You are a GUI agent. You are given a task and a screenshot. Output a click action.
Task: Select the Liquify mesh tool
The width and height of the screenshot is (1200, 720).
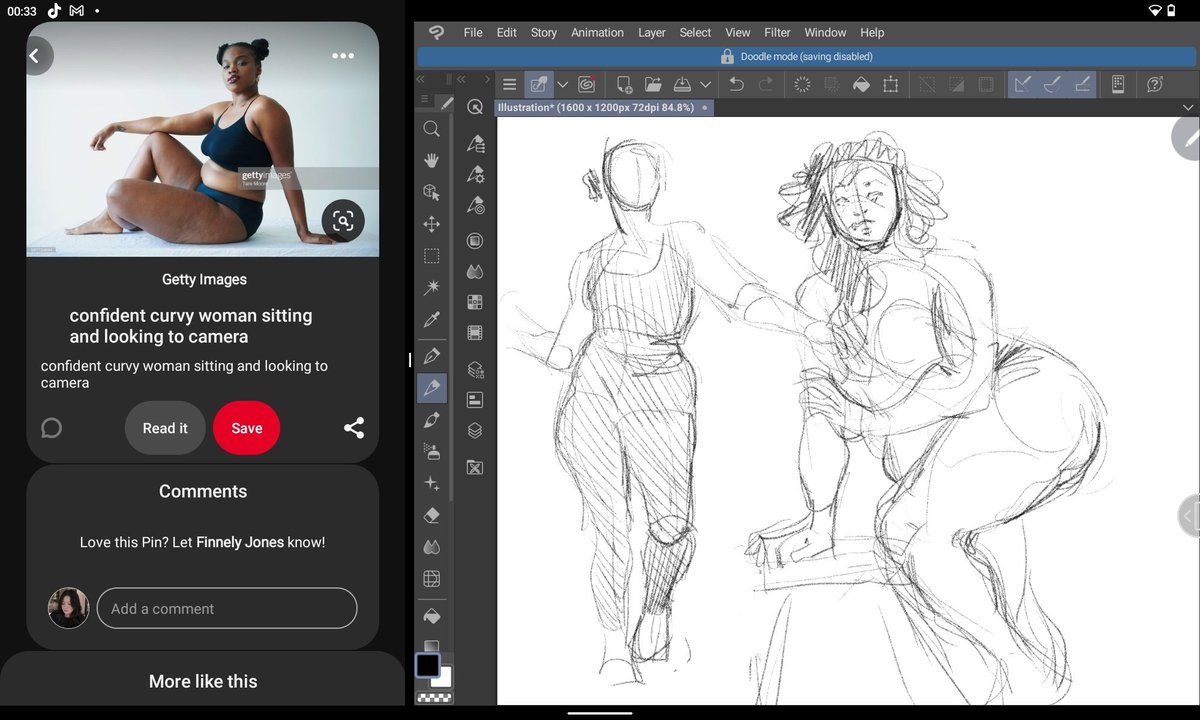(x=431, y=579)
